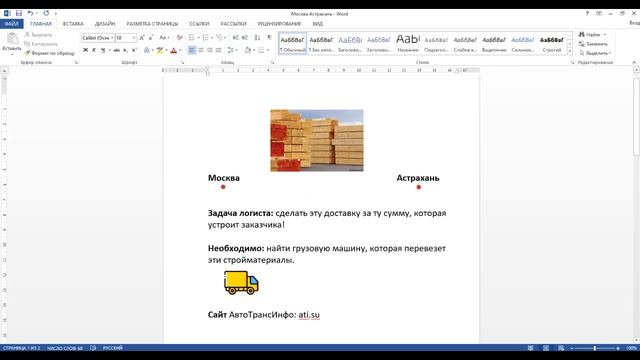
Task: Click the bullets list icon
Action: tap(191, 38)
